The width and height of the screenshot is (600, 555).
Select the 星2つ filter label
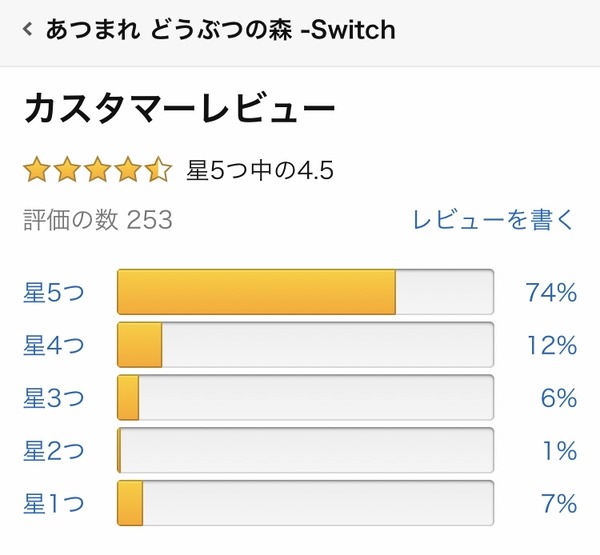click(54, 451)
